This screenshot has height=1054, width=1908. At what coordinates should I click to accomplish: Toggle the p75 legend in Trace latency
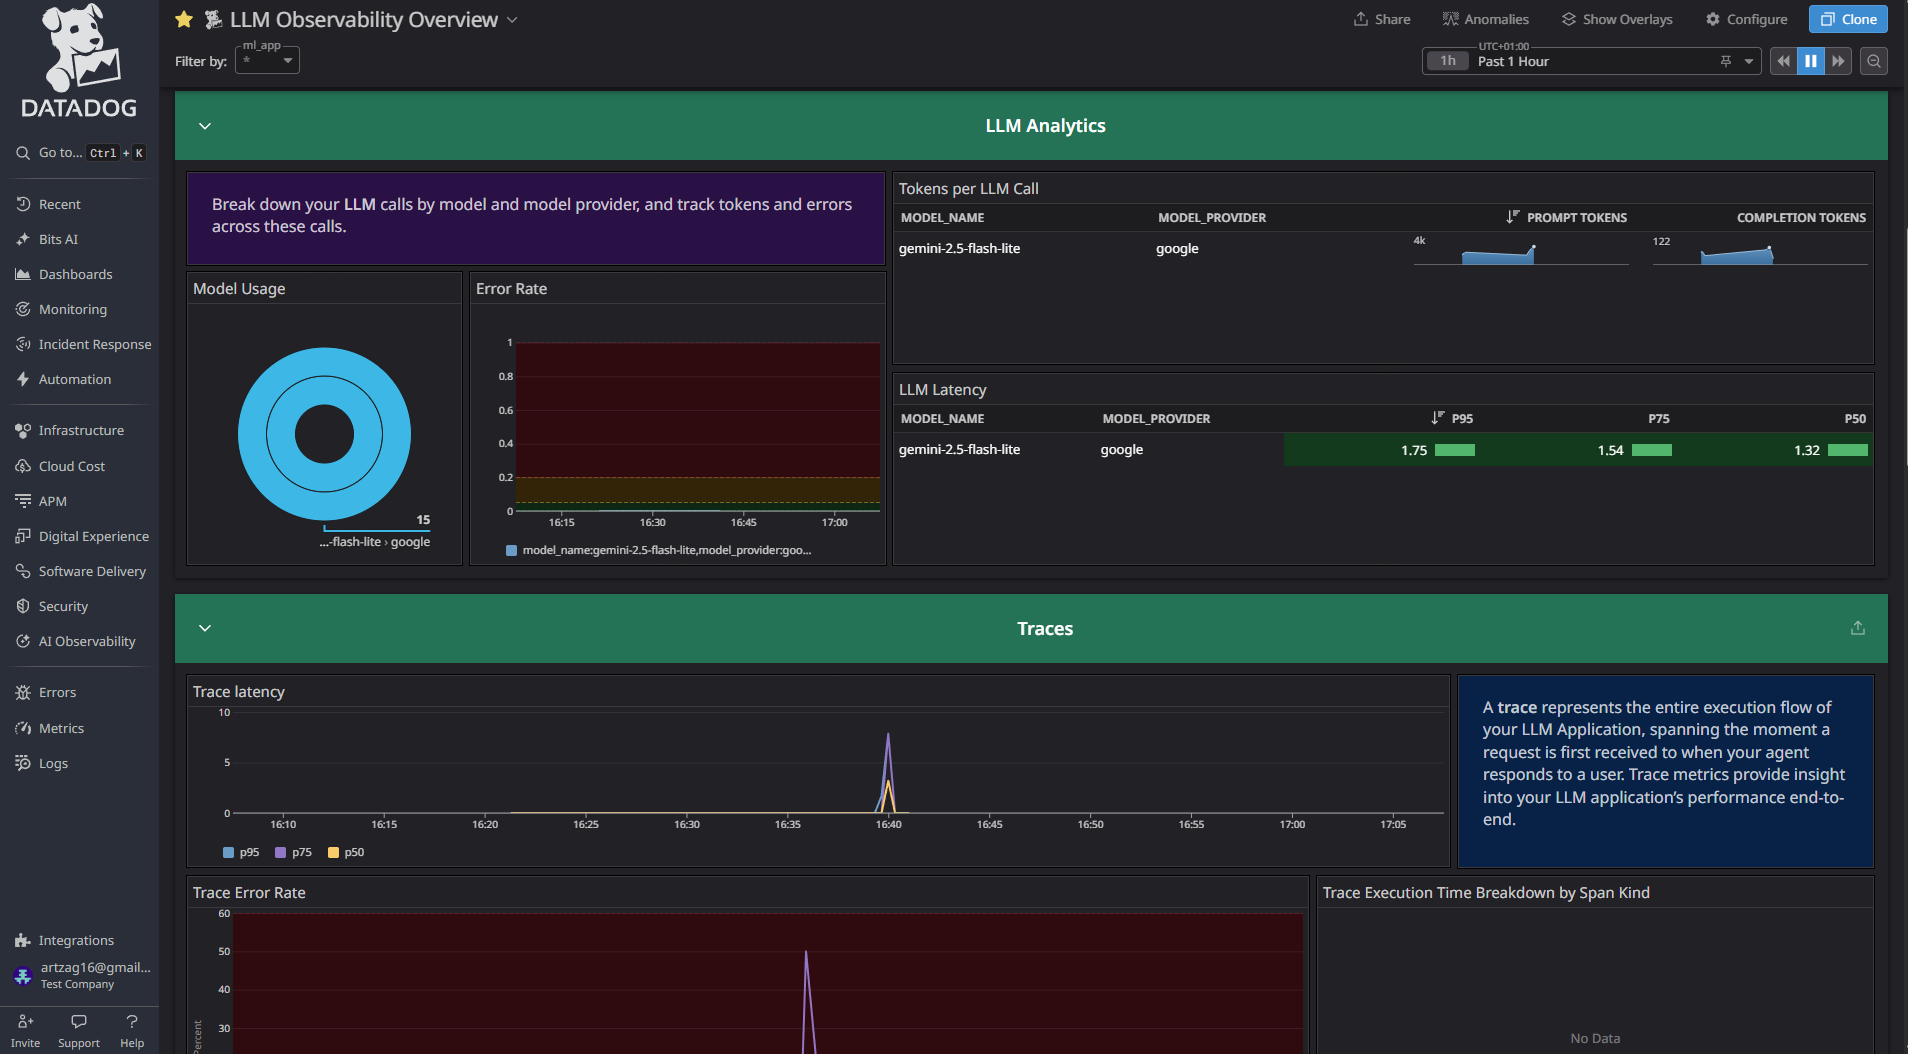pyautogui.click(x=294, y=852)
